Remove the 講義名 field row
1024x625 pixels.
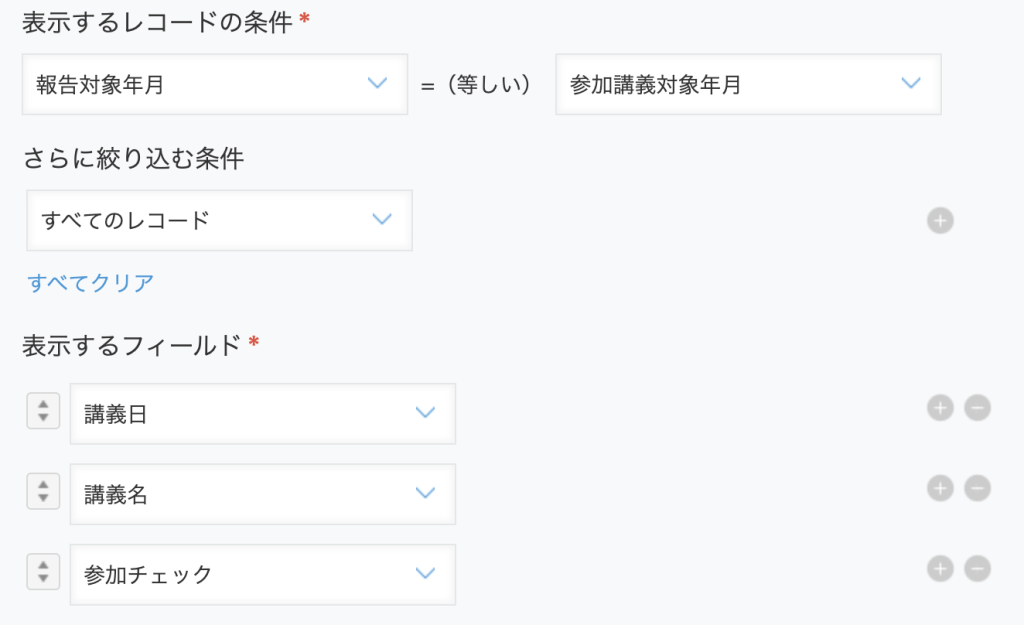point(977,488)
